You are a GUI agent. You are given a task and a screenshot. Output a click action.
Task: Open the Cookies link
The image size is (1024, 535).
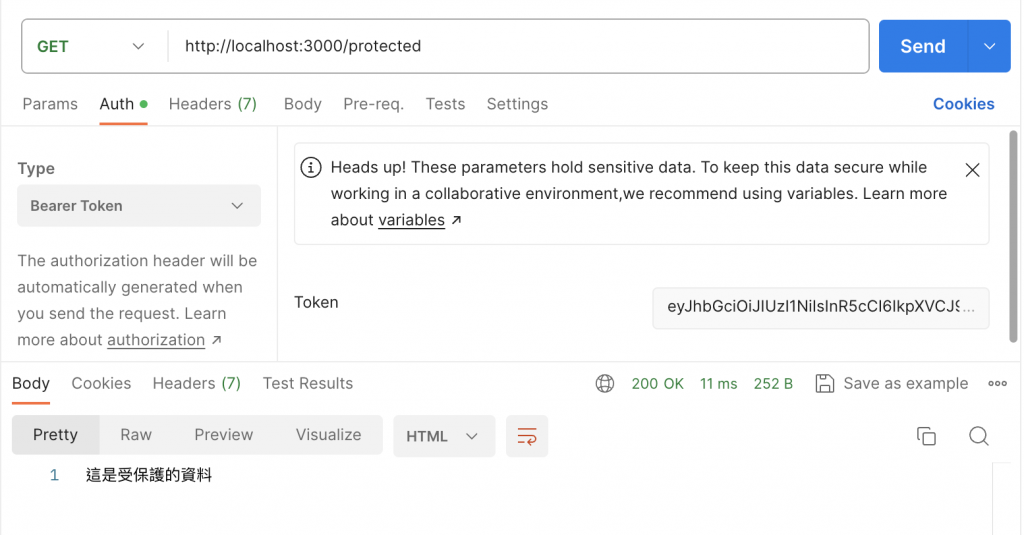(963, 104)
